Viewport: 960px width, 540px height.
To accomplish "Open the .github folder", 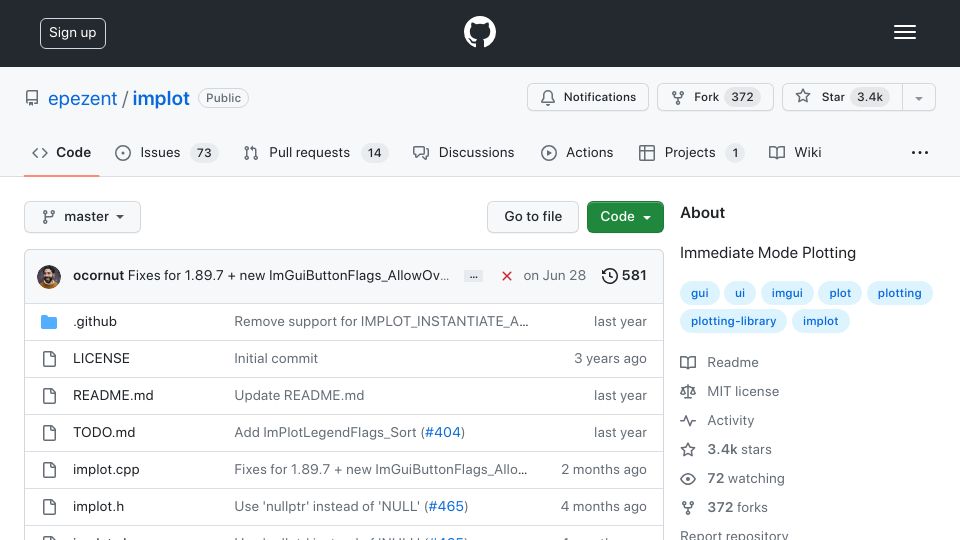I will (95, 321).
